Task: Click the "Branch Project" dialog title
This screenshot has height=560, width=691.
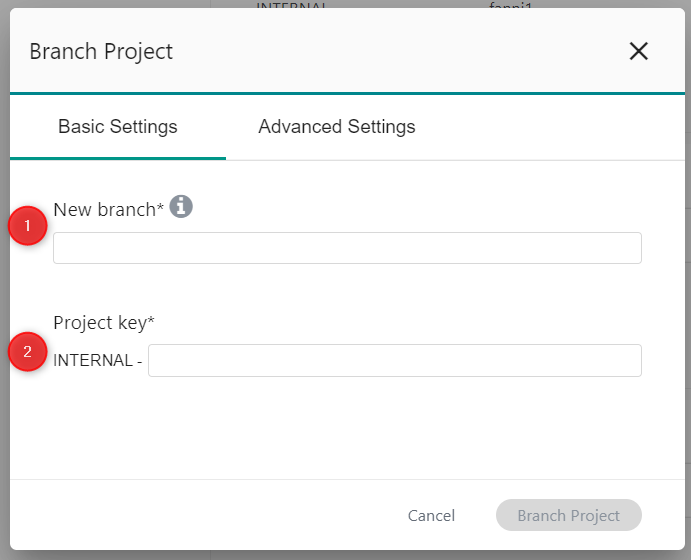Action: coord(101,52)
